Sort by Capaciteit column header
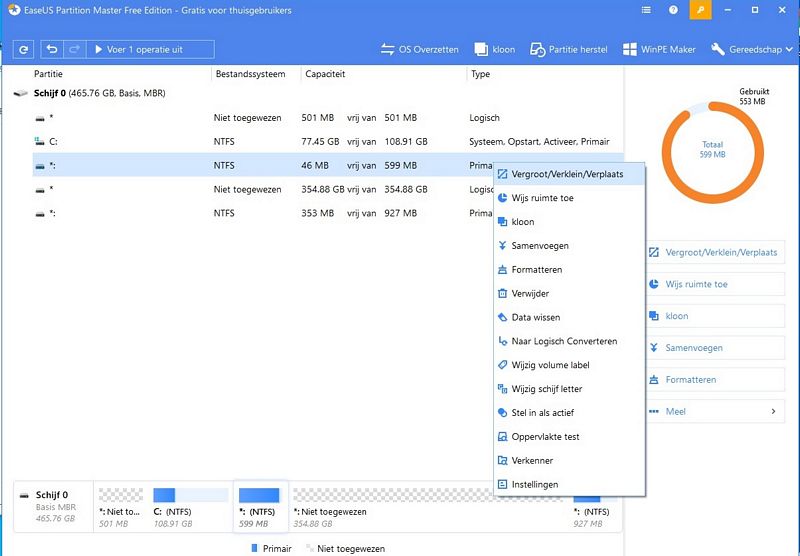The width and height of the screenshot is (800, 556). (325, 74)
